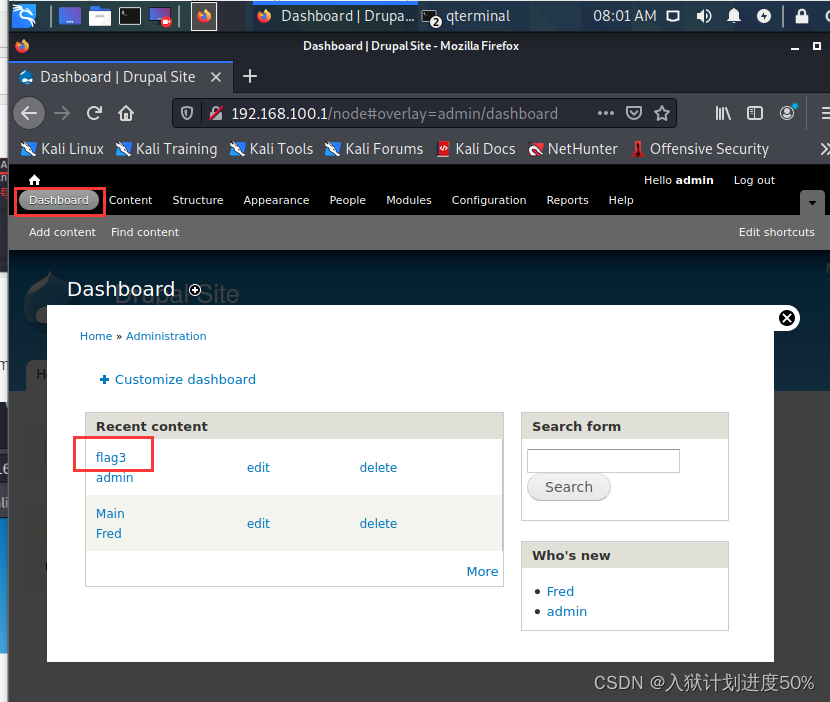
Task: Open the Structure admin menu
Action: click(x=197, y=200)
